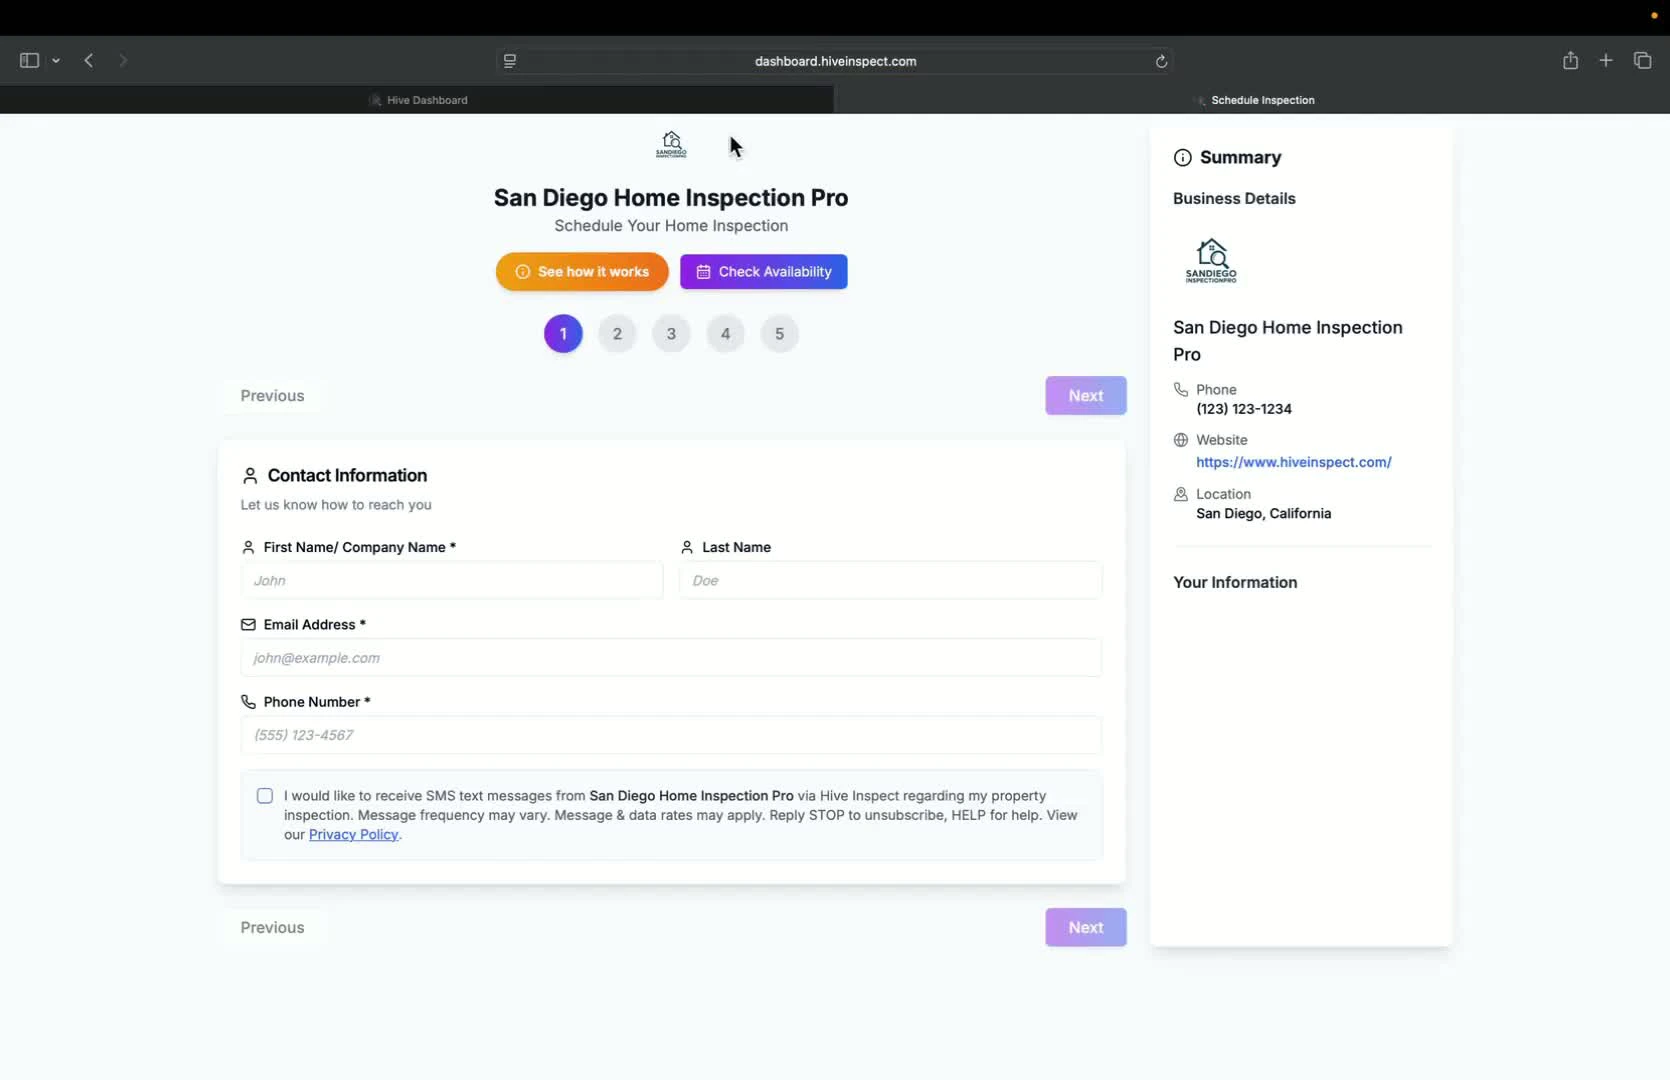1670x1080 pixels.
Task: Click the business logo in Summary panel
Action: (1211, 261)
